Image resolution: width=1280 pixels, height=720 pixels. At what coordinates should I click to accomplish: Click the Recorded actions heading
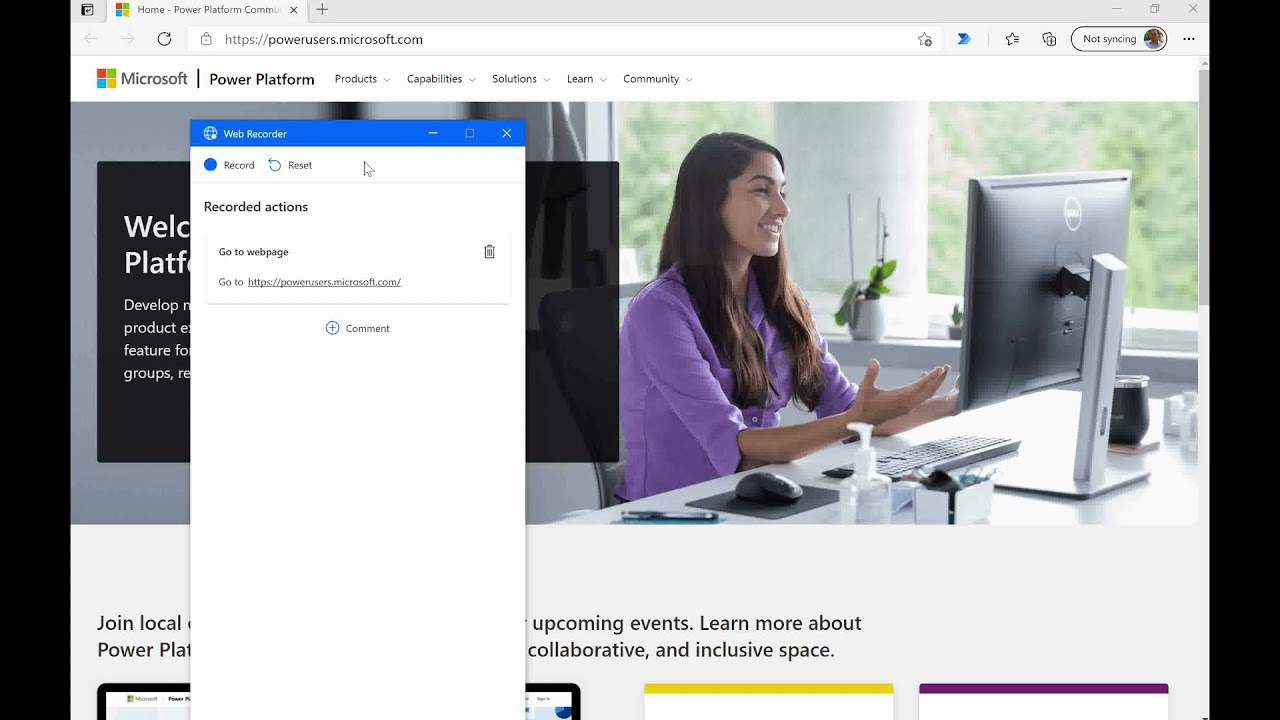tap(256, 207)
